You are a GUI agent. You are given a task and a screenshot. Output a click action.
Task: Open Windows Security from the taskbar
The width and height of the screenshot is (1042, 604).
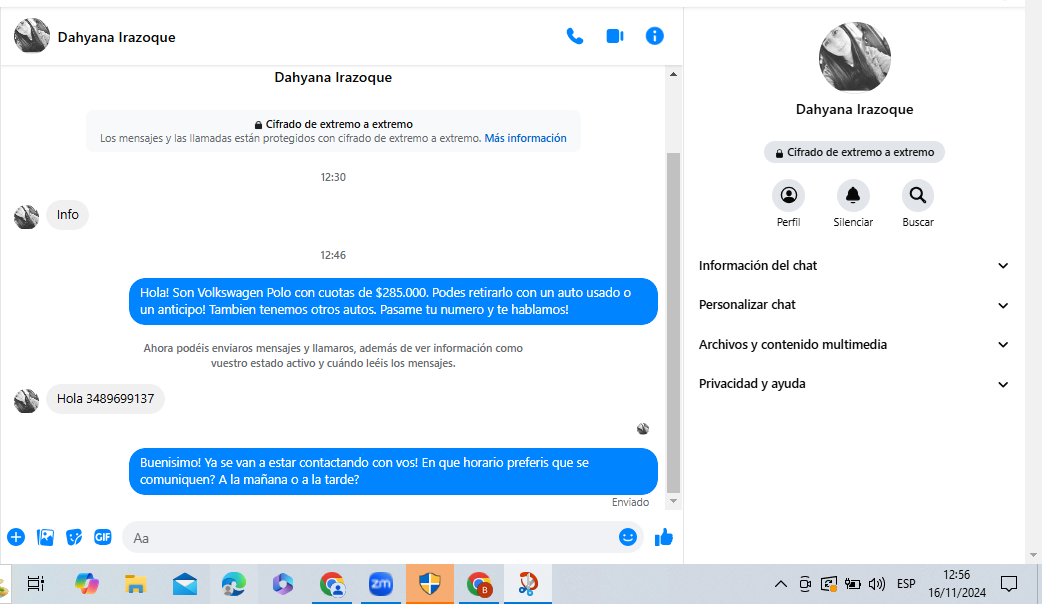(429, 585)
